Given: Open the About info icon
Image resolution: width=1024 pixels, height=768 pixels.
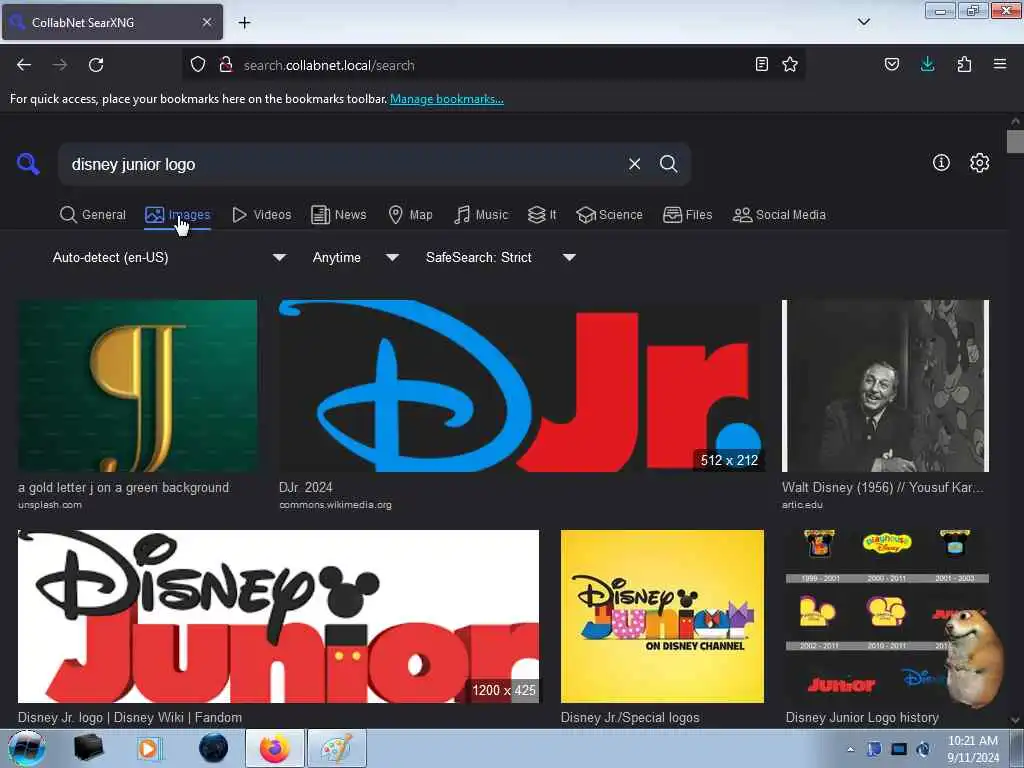Looking at the screenshot, I should pyautogui.click(x=941, y=163).
